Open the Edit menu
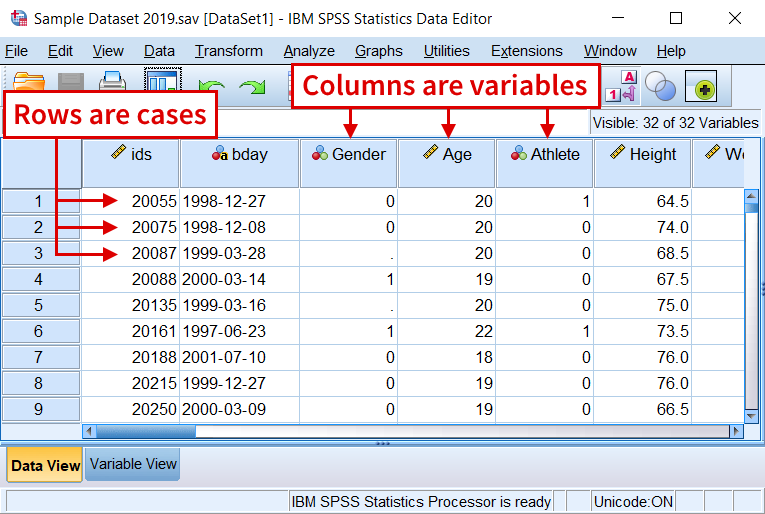The height and width of the screenshot is (514, 765). (60, 51)
